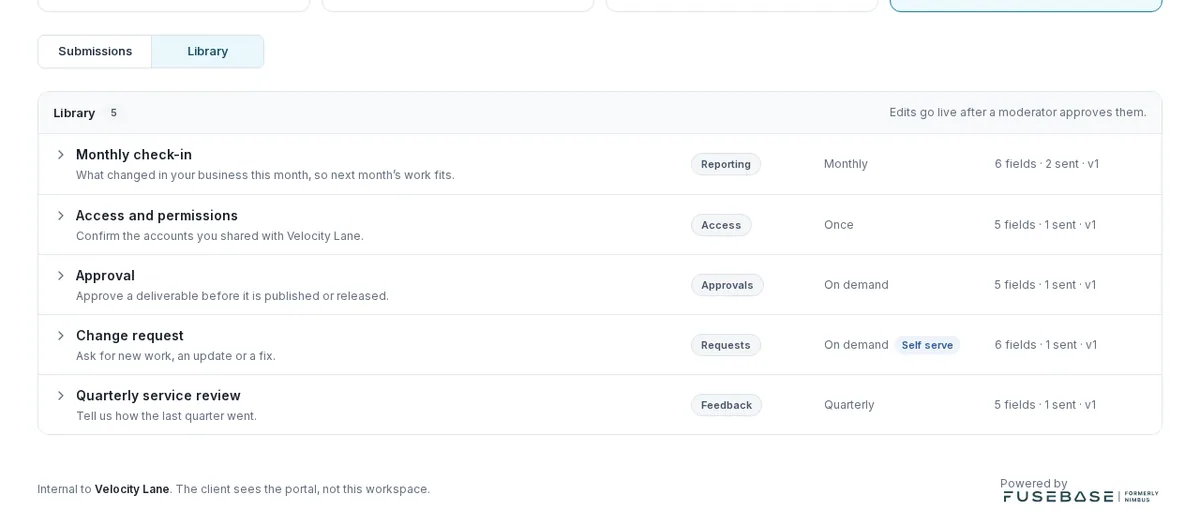Screen dimensions: 1200x525
Task: Open the Monthly check-in form title
Action: [x=134, y=154]
